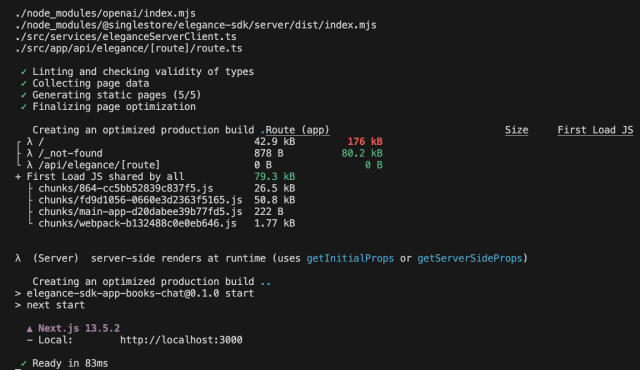Viewport: 640px width, 370px height.
Task: Click the getInitialProps link text
Action: pyautogui.click(x=350, y=259)
